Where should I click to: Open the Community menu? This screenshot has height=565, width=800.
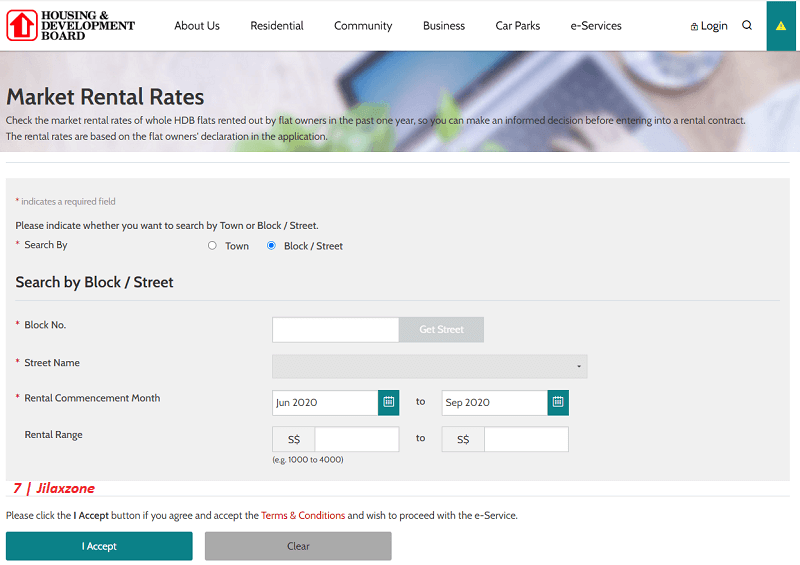point(363,26)
